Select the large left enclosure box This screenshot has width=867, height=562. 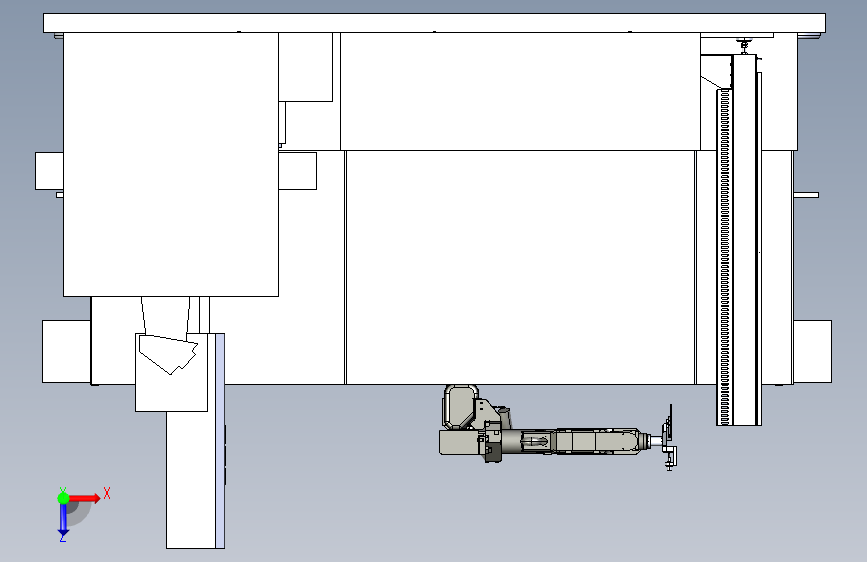[171, 164]
